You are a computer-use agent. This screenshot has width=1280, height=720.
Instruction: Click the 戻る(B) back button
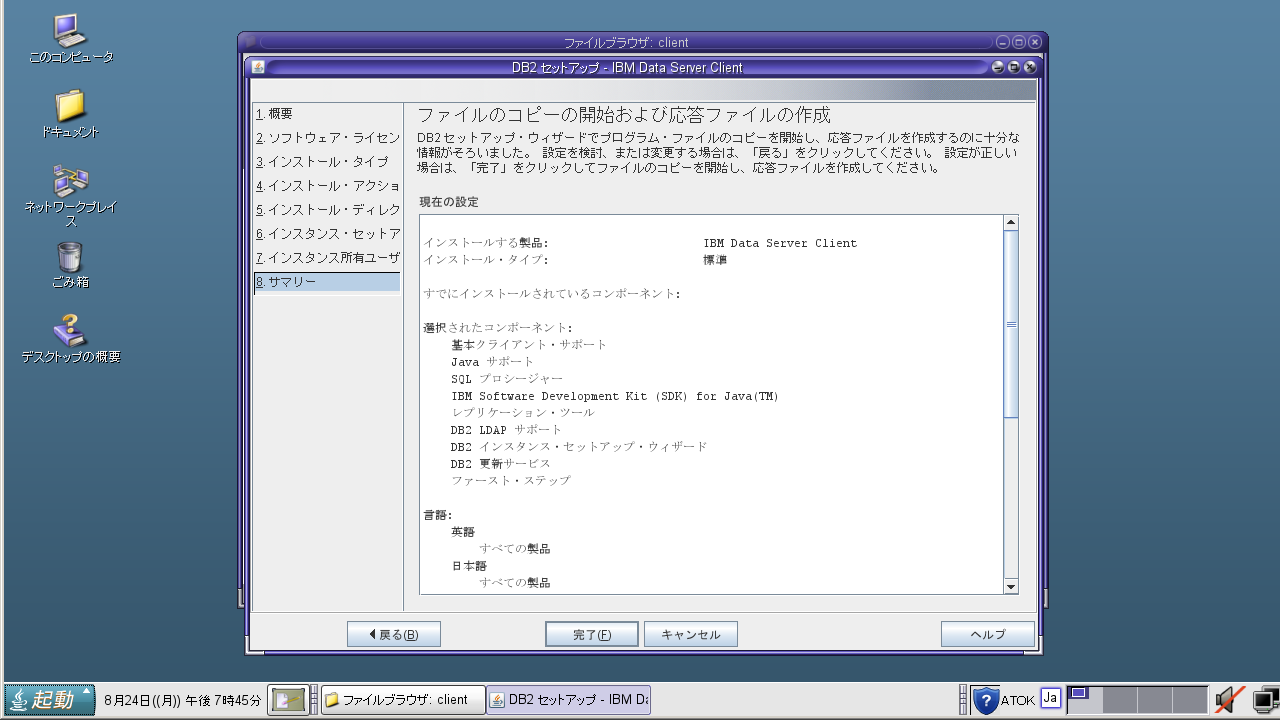394,634
